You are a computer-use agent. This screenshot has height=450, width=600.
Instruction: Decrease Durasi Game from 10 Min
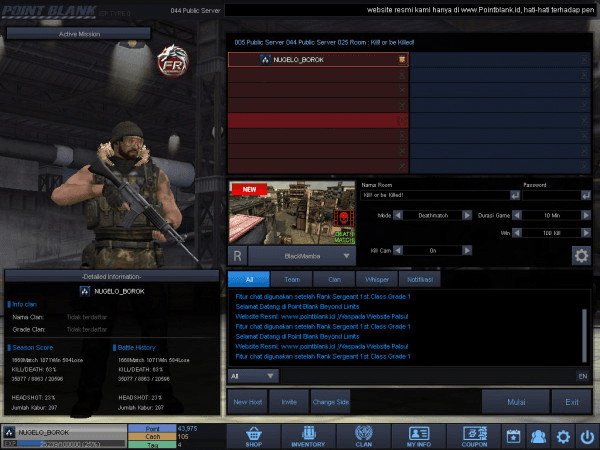517,215
